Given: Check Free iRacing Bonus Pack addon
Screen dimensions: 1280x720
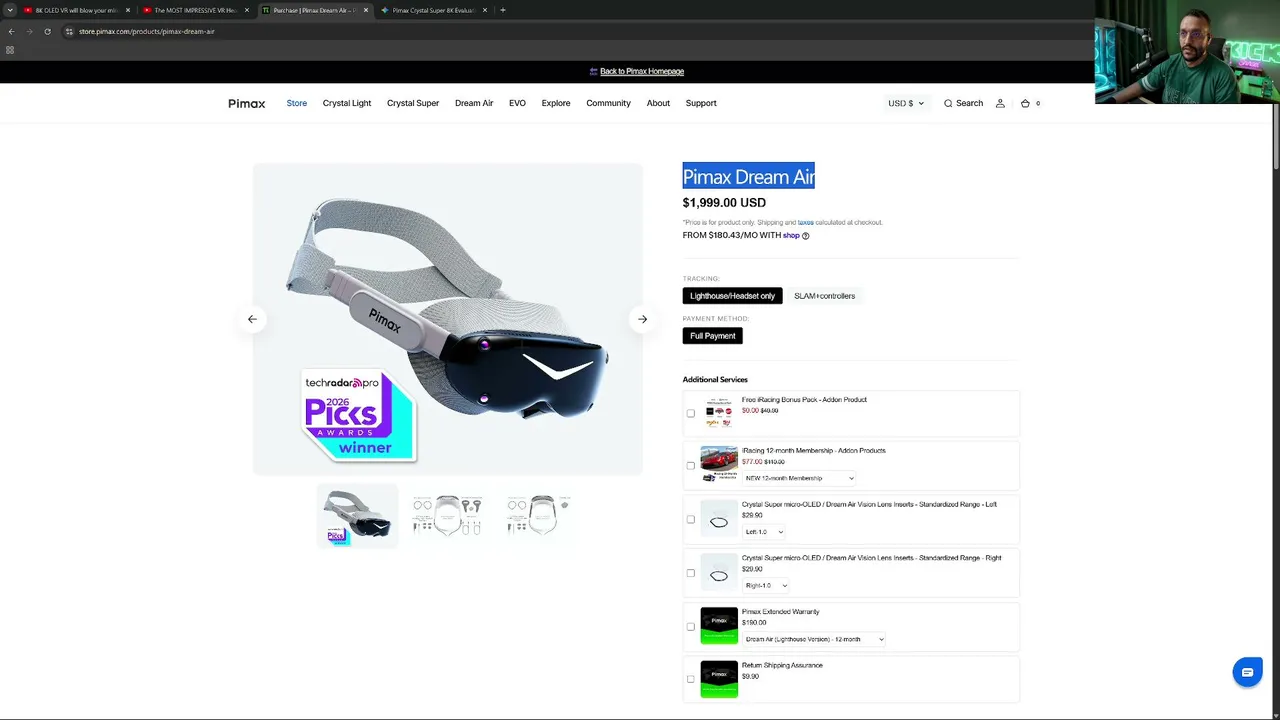Looking at the screenshot, I should coord(690,413).
